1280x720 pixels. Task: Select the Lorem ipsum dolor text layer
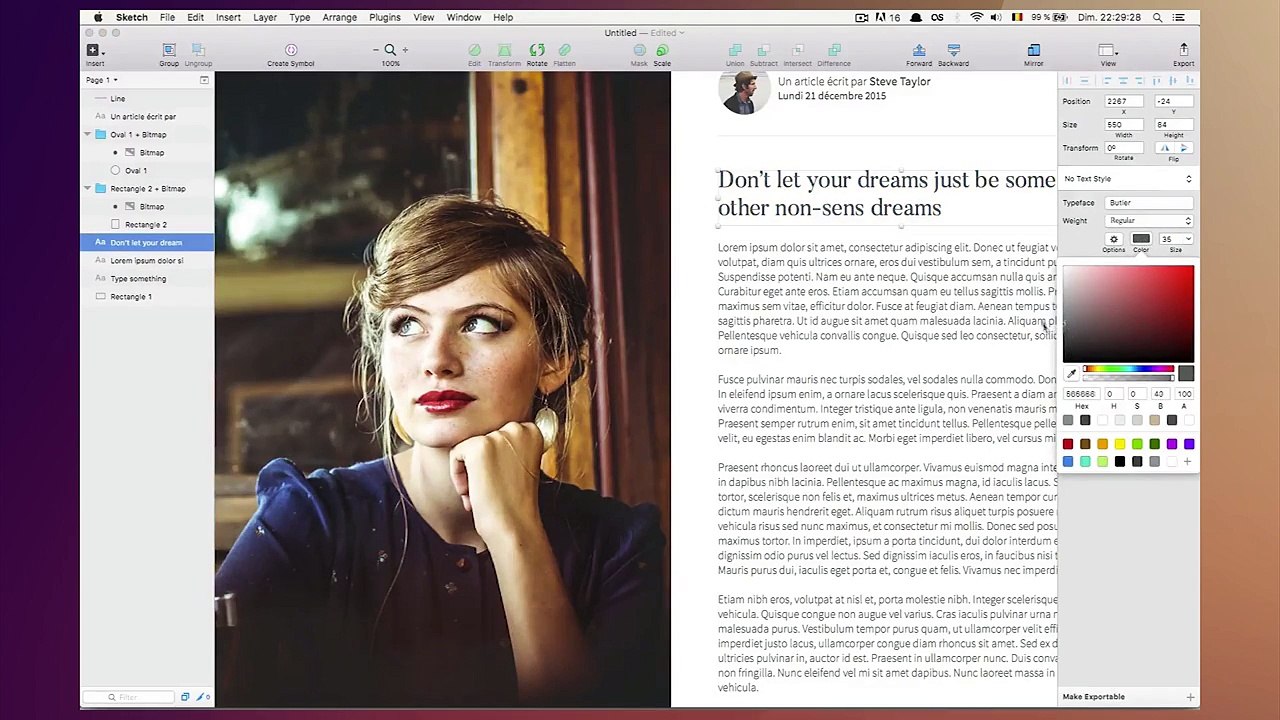click(x=147, y=260)
